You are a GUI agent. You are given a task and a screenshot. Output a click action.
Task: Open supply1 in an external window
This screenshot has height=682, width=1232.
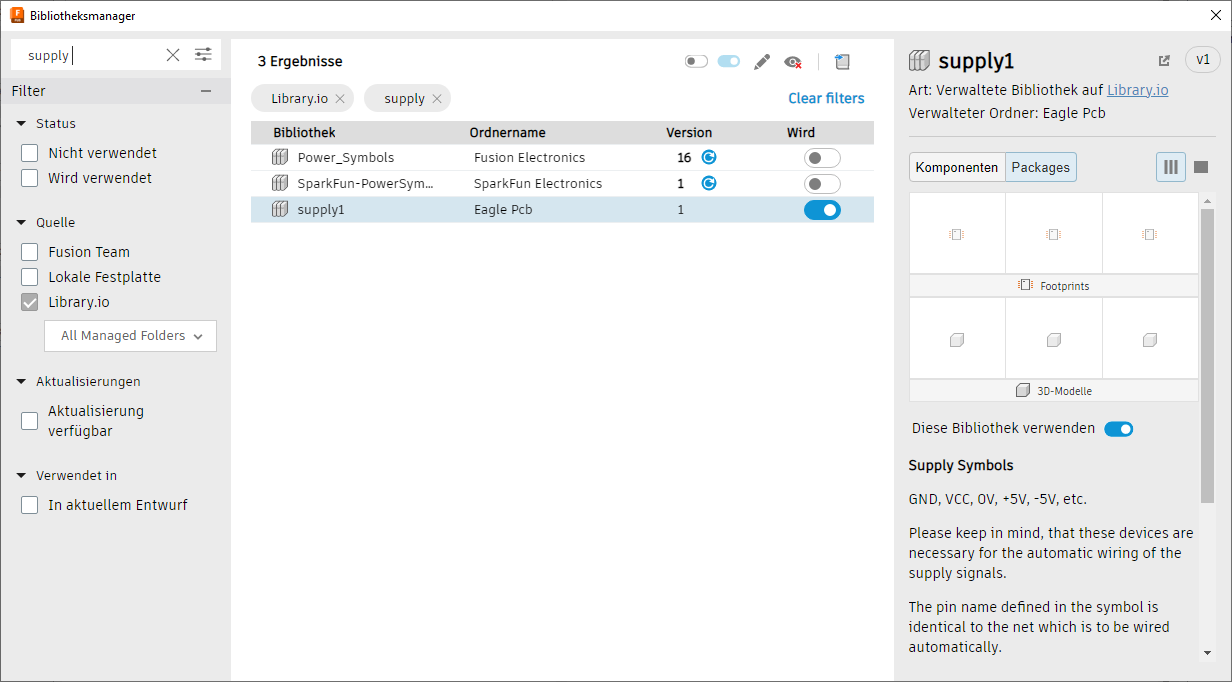click(1163, 60)
